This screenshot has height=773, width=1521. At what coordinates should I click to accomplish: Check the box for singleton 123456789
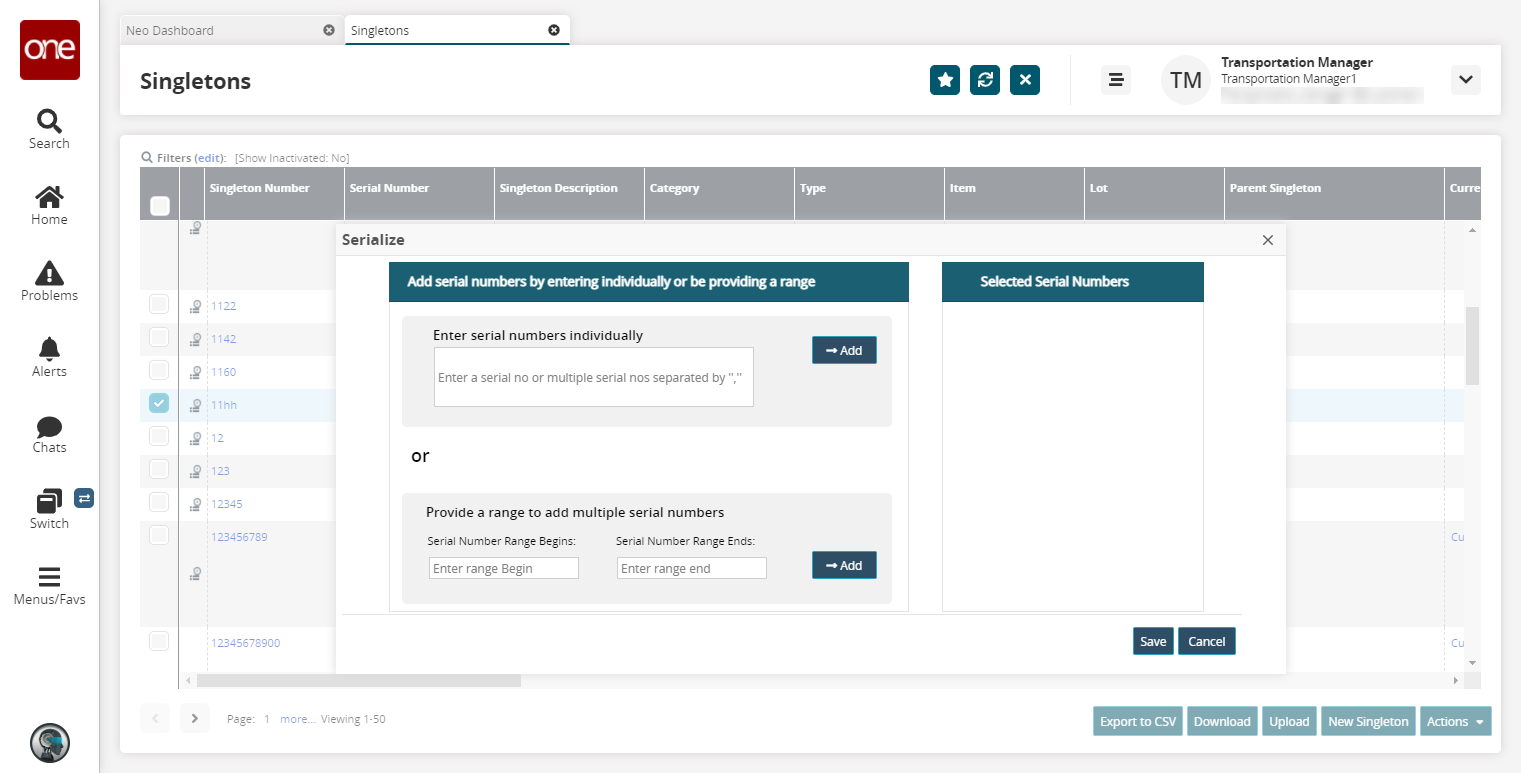click(x=159, y=535)
